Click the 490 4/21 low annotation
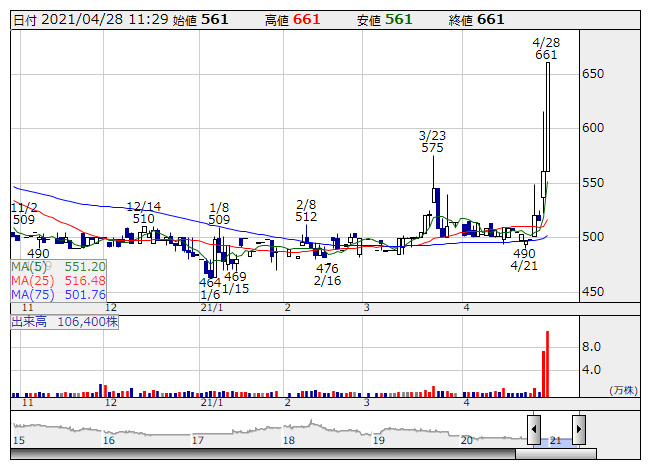Image resolution: width=653 pixels, height=470 pixels. [x=524, y=259]
